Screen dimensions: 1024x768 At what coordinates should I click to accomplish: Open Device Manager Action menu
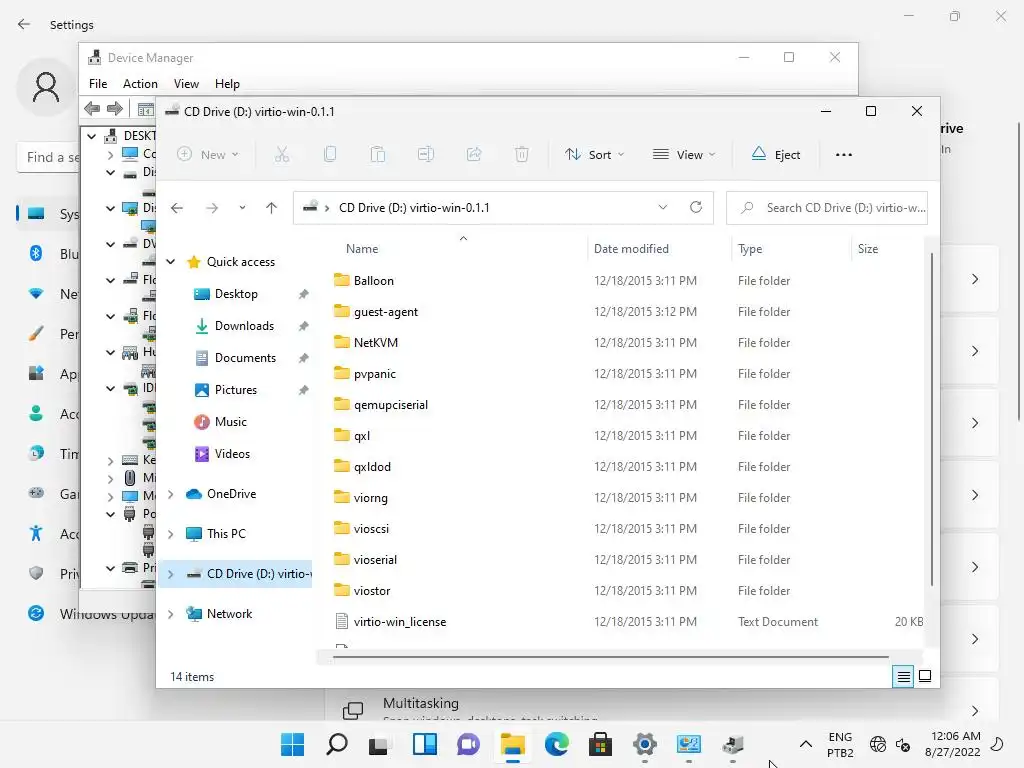click(x=140, y=84)
